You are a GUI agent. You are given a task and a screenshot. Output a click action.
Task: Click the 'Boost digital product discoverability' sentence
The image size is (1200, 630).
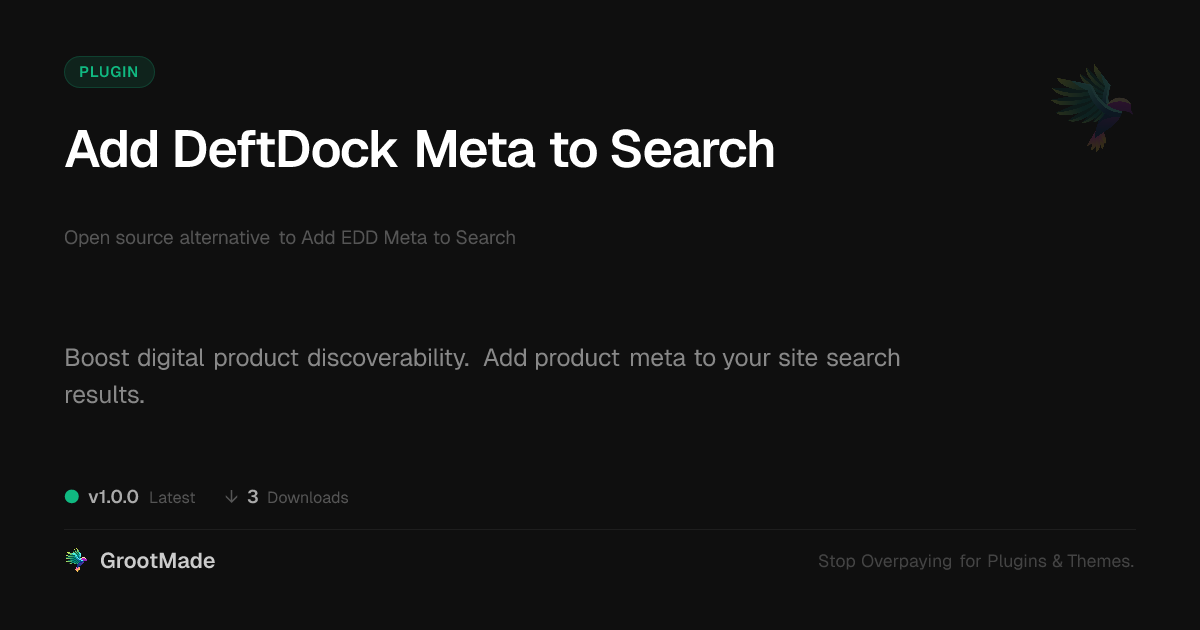pos(267,358)
